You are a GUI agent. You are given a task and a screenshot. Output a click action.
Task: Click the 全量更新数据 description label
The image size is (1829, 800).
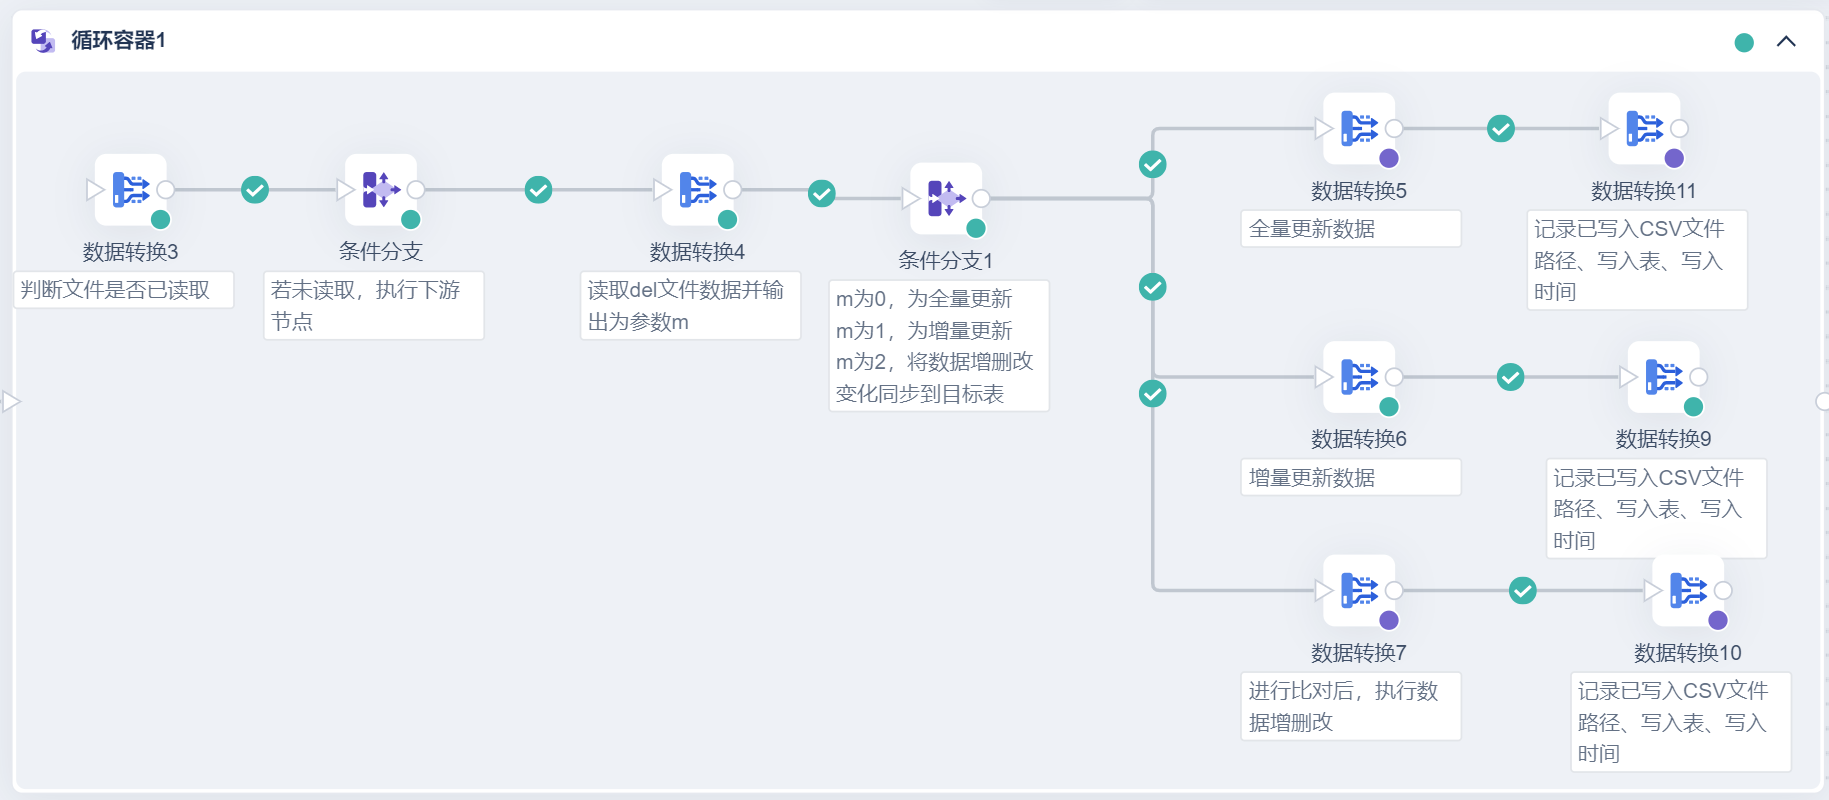click(x=1312, y=229)
